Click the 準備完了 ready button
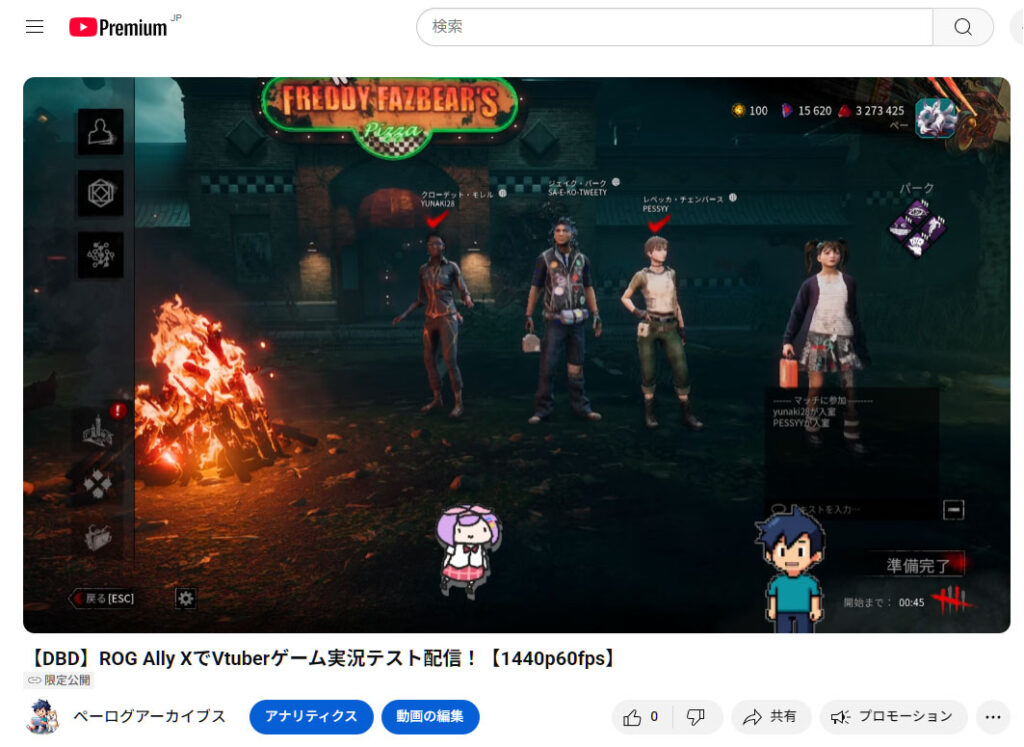 918,565
